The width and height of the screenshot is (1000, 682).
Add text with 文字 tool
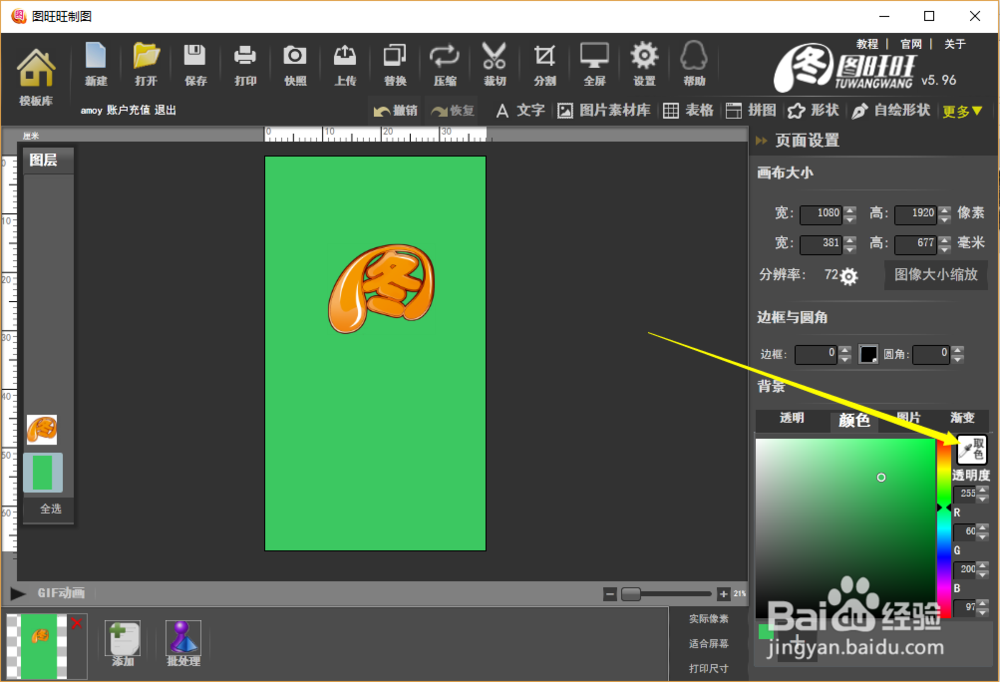click(x=520, y=110)
